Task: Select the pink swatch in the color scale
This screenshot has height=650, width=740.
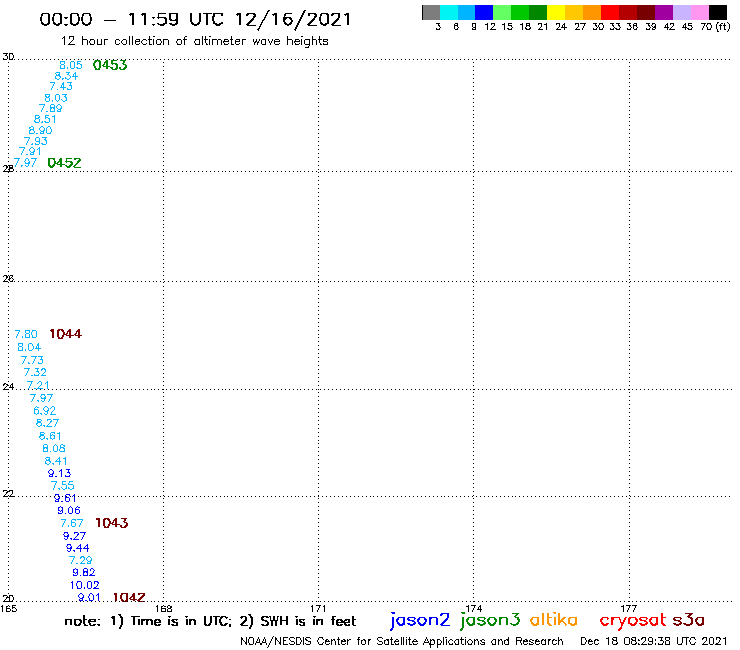Action: 700,12
